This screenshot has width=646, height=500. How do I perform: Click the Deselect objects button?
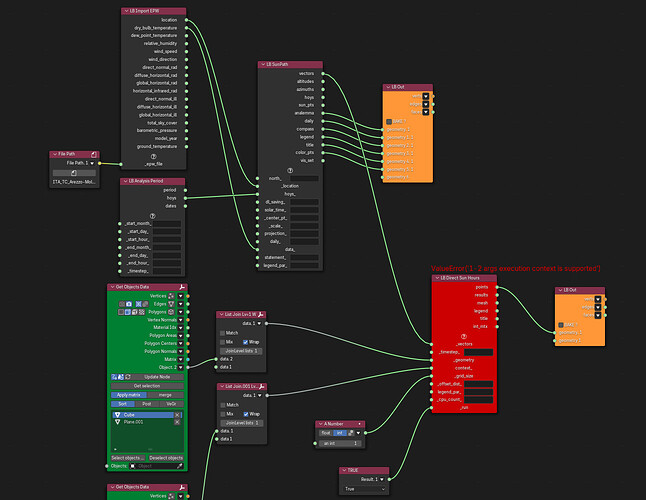[166, 458]
